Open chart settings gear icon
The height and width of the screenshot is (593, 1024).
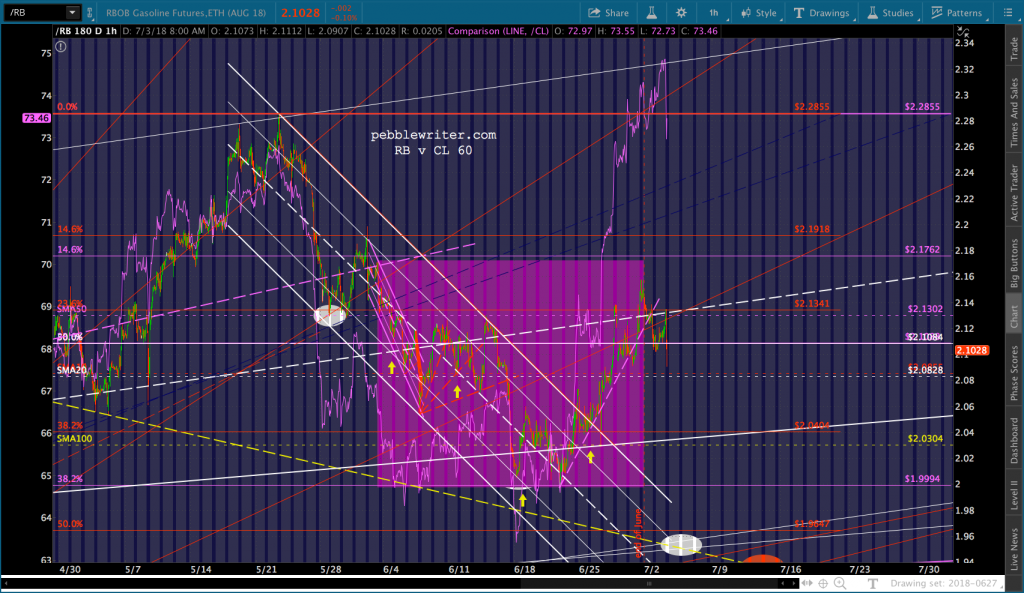[x=681, y=13]
